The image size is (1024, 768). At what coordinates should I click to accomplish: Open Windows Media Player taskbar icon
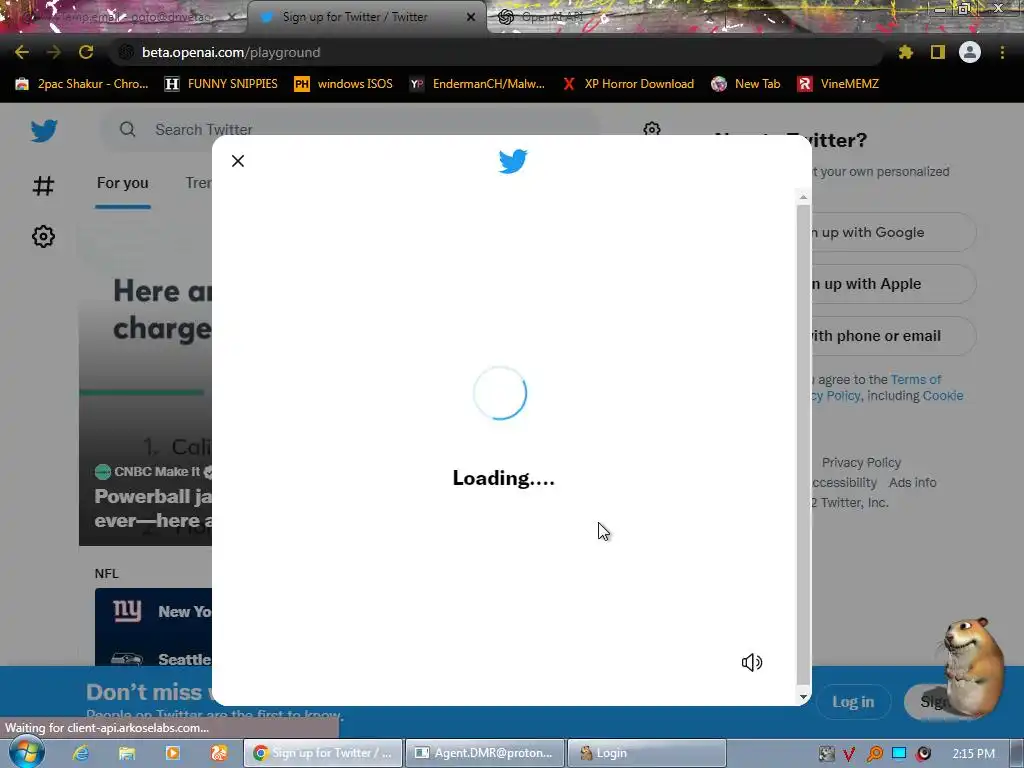(x=172, y=753)
